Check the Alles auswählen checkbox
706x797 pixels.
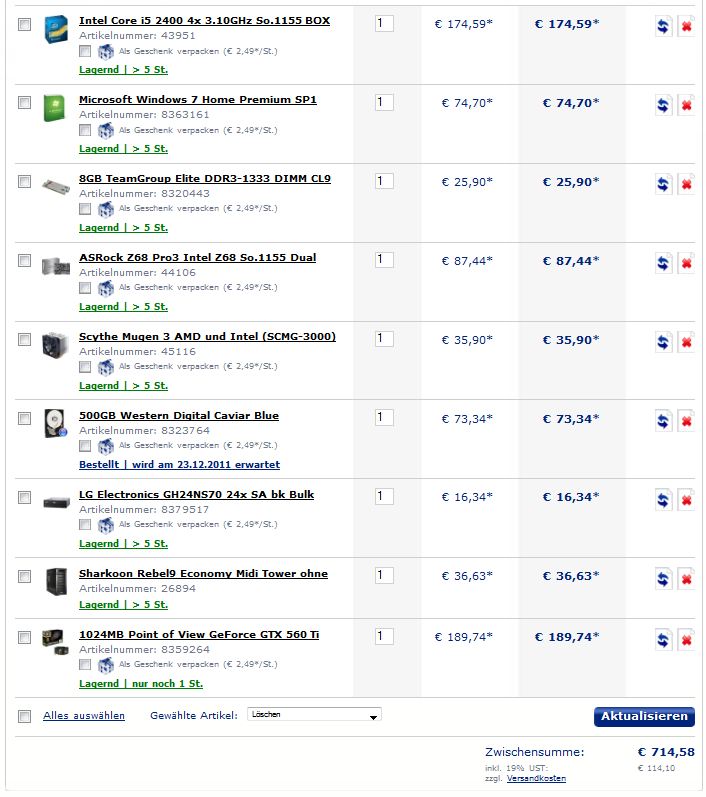pyautogui.click(x=24, y=716)
